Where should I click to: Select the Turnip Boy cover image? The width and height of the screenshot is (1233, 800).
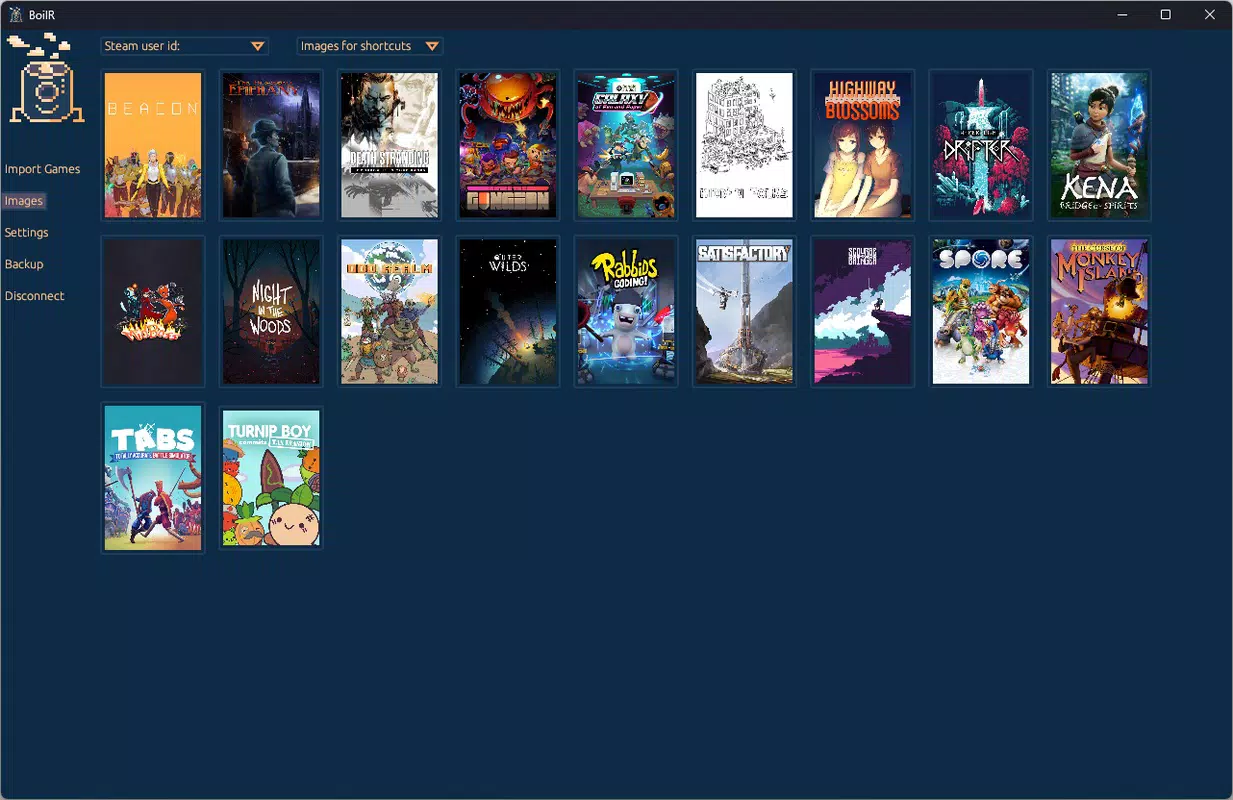pyautogui.click(x=271, y=478)
